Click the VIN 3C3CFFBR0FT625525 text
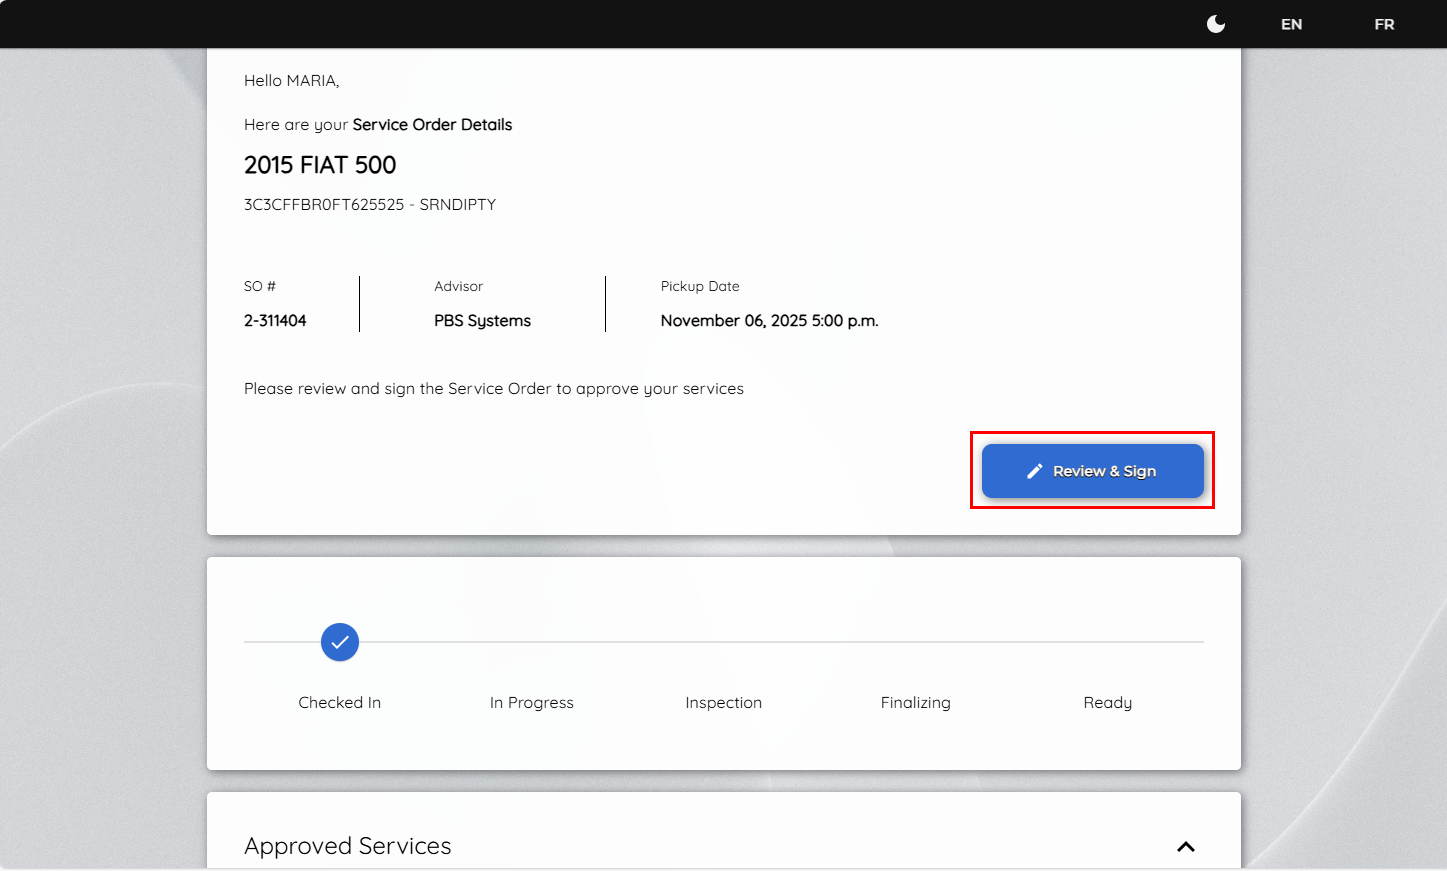 tap(324, 205)
